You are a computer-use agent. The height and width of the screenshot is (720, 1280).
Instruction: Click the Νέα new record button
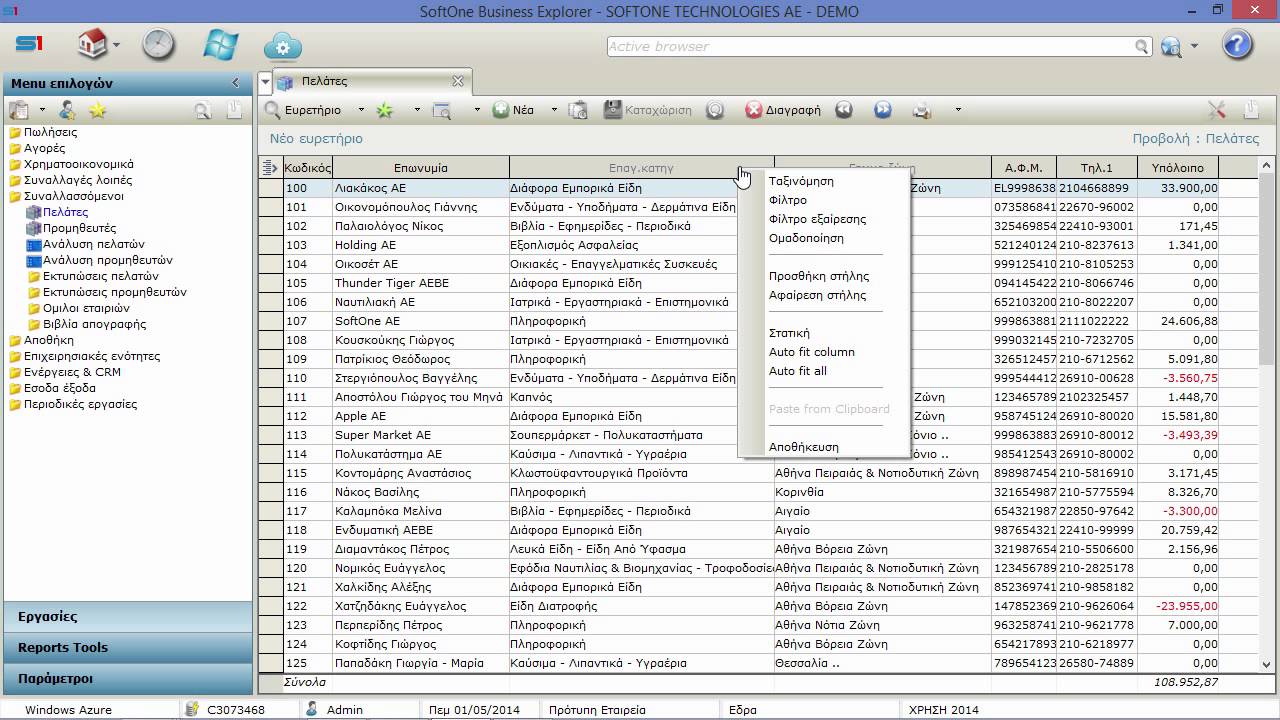[x=513, y=110]
